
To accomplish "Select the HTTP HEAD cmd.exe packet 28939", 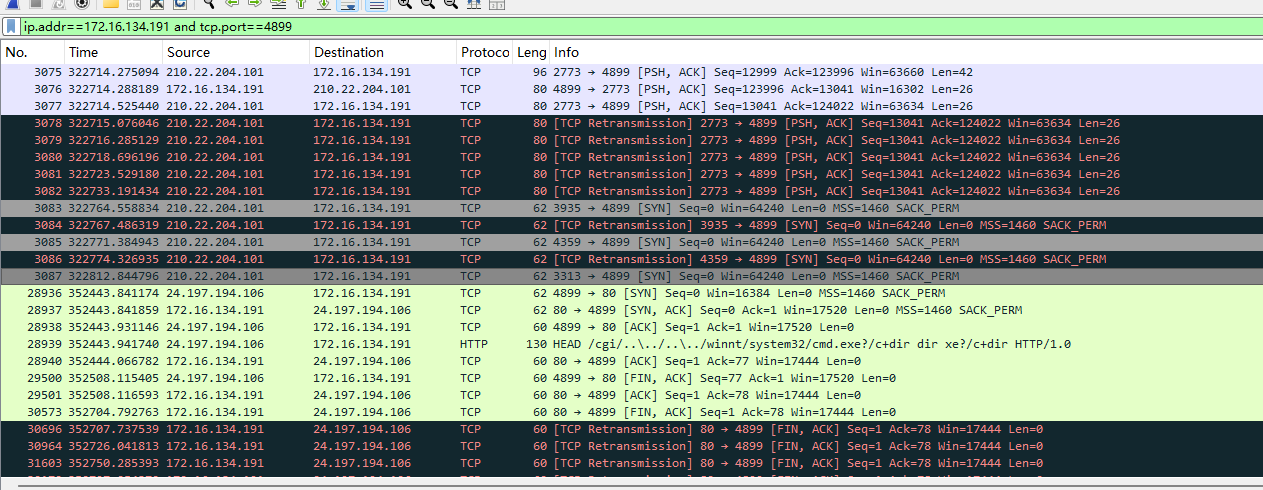I will (x=631, y=344).
